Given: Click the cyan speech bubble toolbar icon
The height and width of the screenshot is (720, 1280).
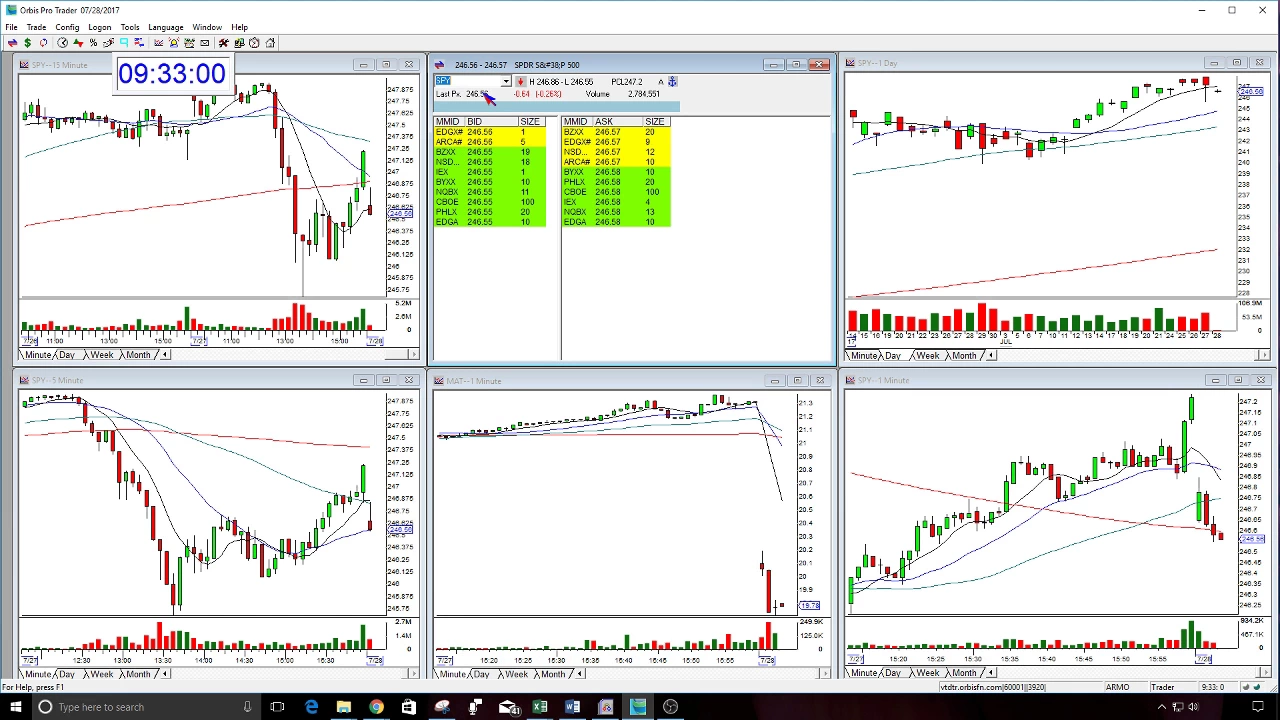Looking at the screenshot, I should [x=124, y=42].
